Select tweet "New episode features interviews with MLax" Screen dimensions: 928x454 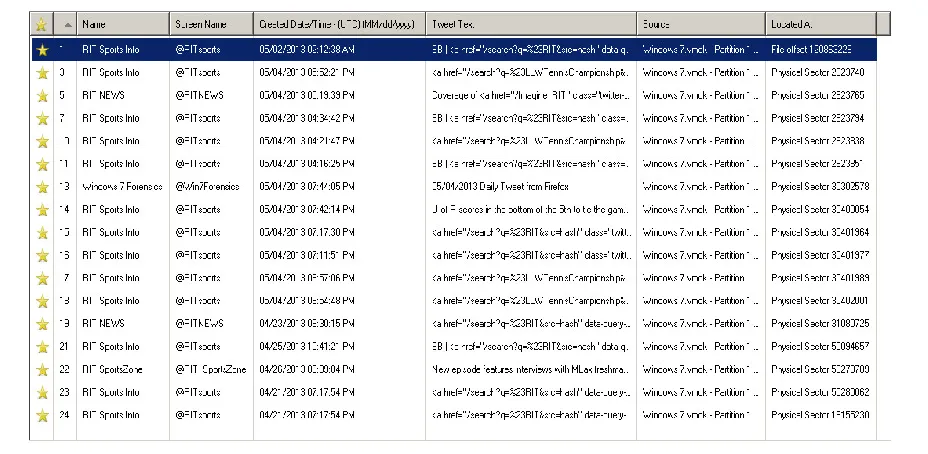click(x=531, y=369)
